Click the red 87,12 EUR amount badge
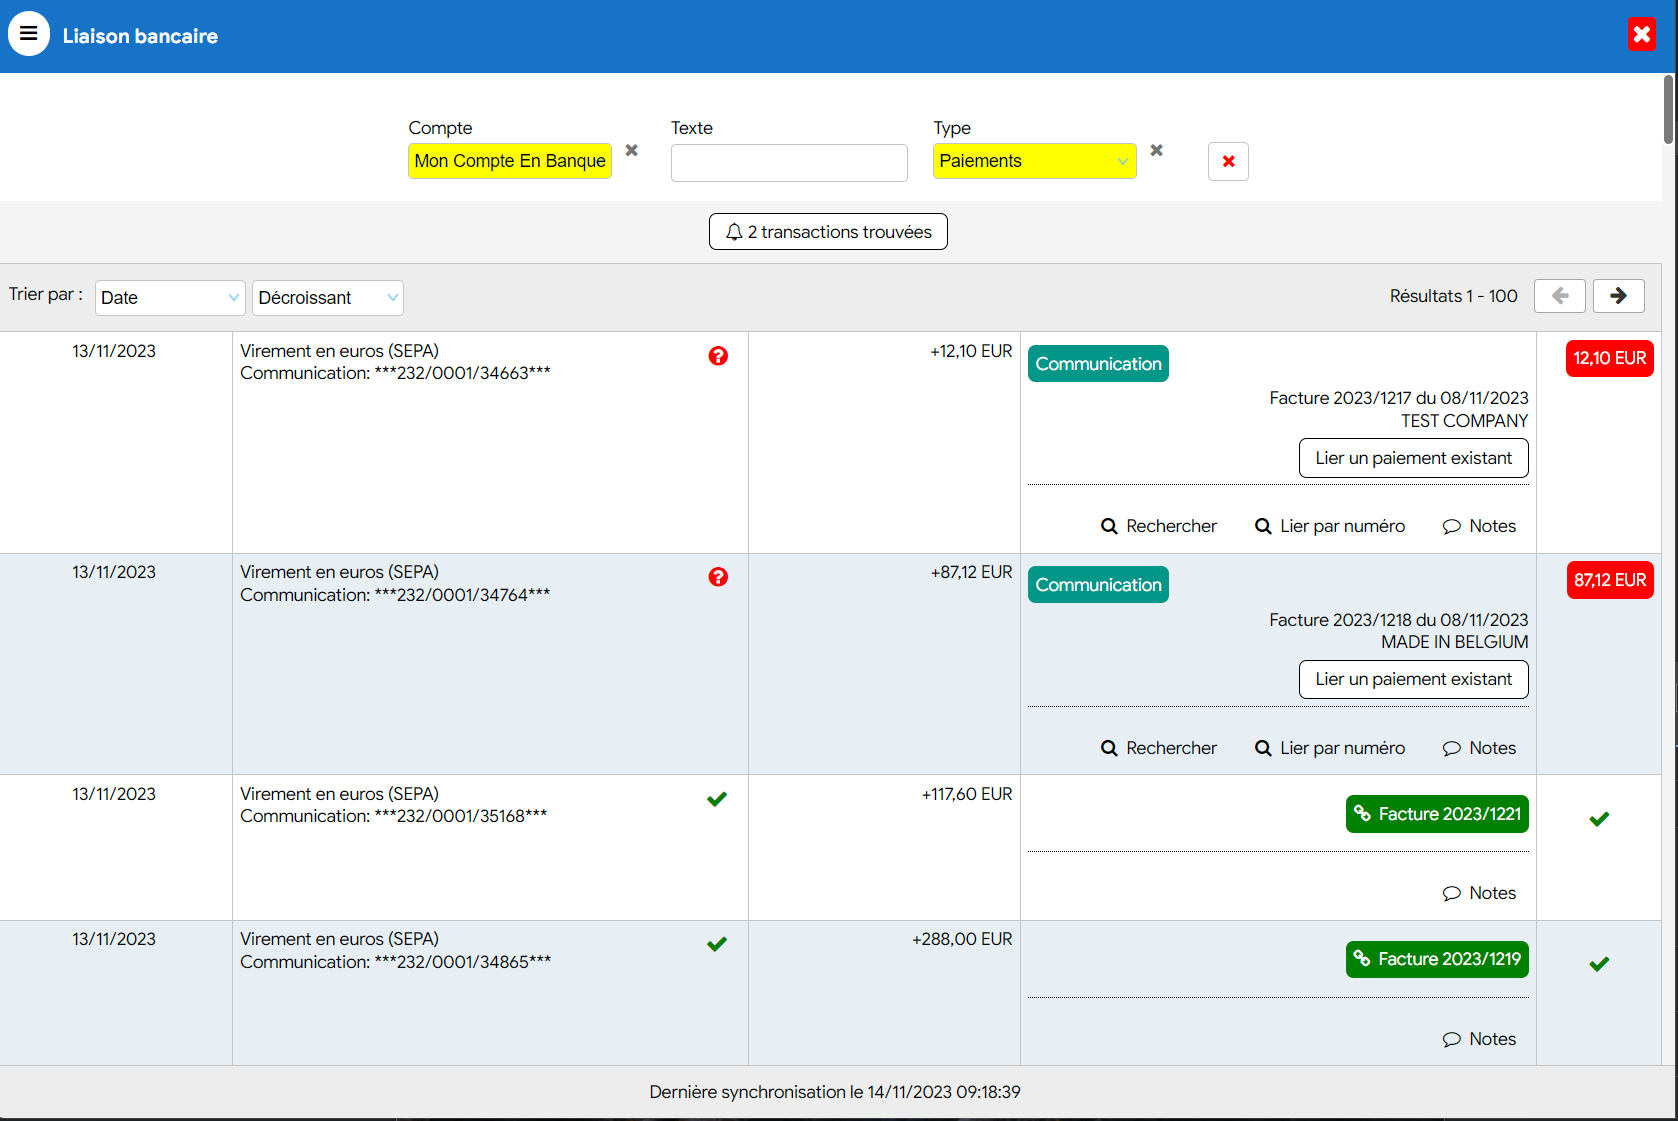This screenshot has width=1678, height=1121. tap(1610, 580)
